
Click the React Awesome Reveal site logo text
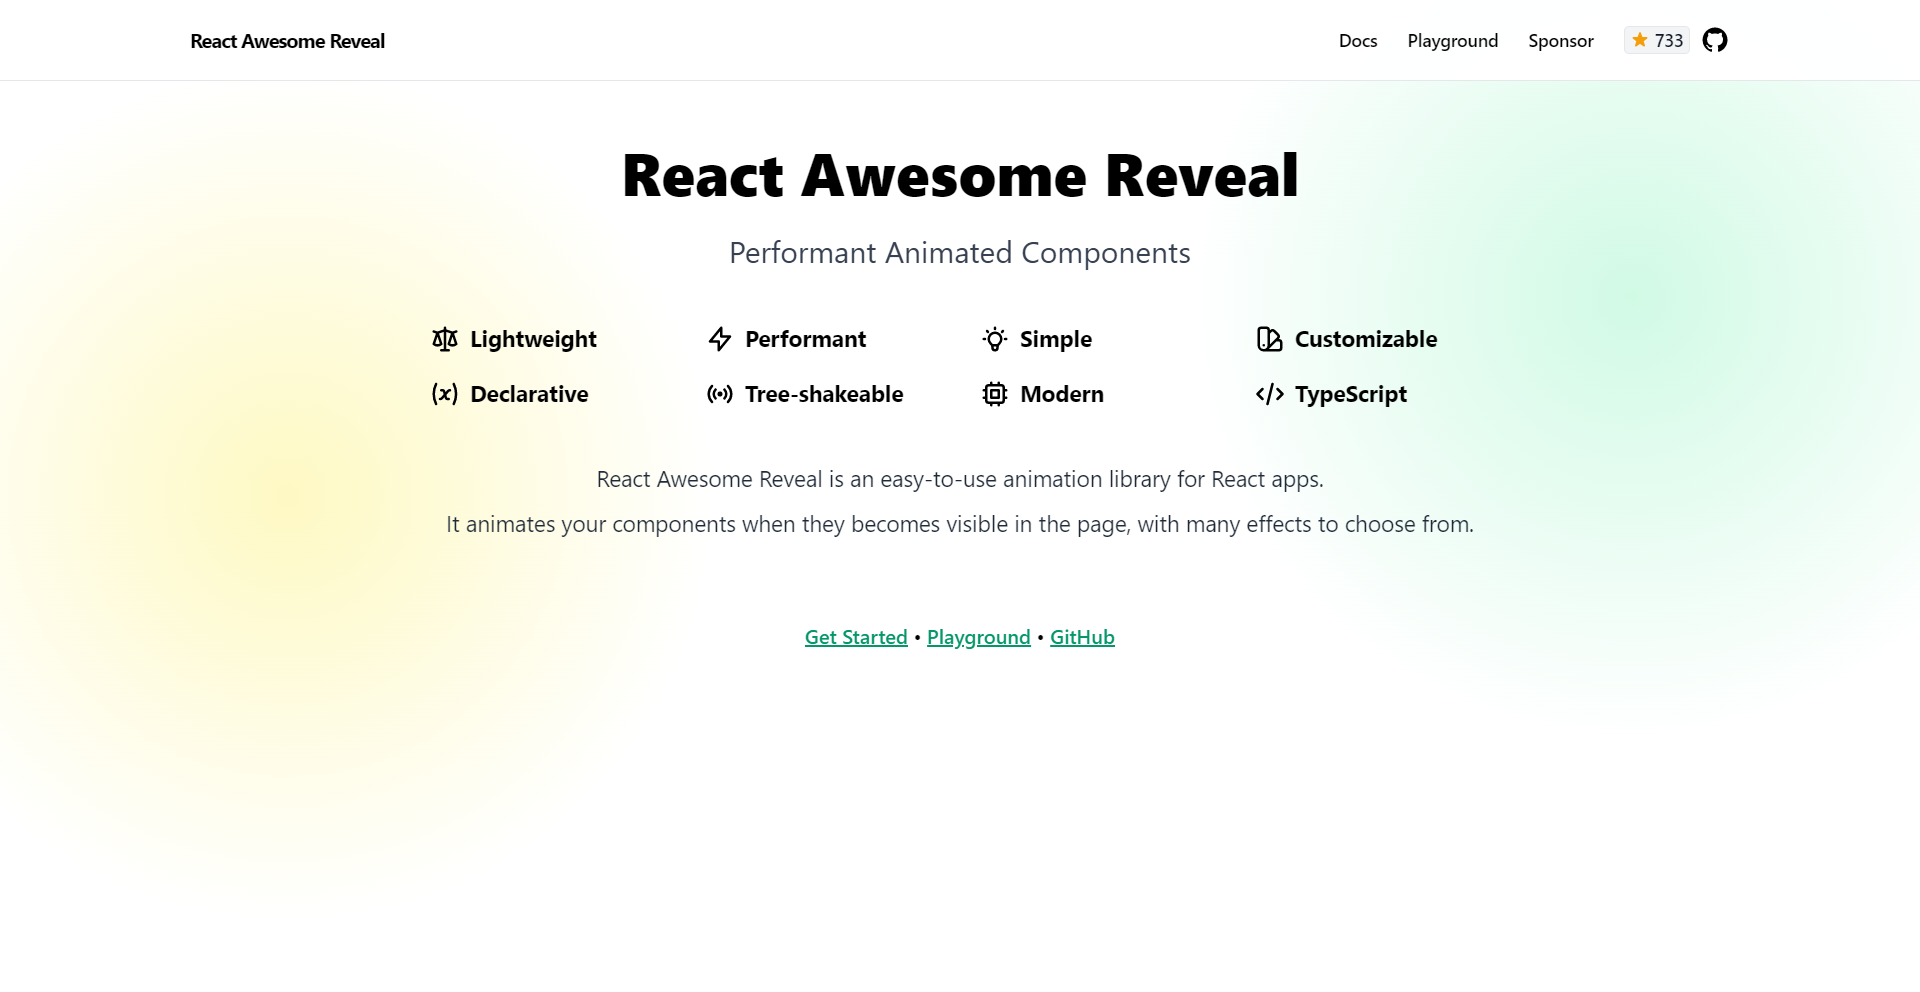(288, 41)
